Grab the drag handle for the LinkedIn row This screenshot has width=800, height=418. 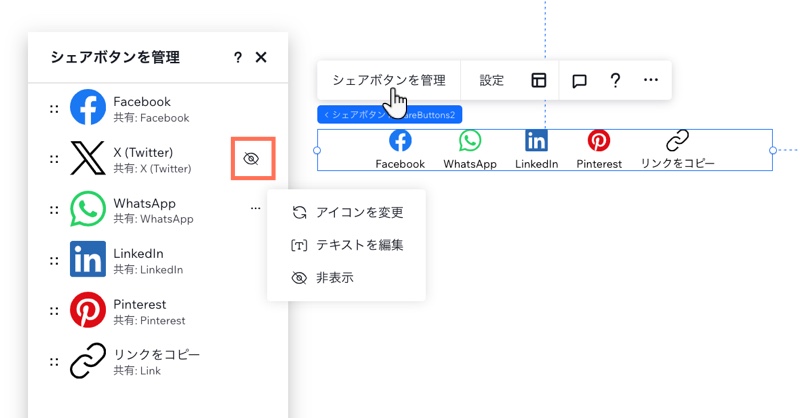point(54,260)
